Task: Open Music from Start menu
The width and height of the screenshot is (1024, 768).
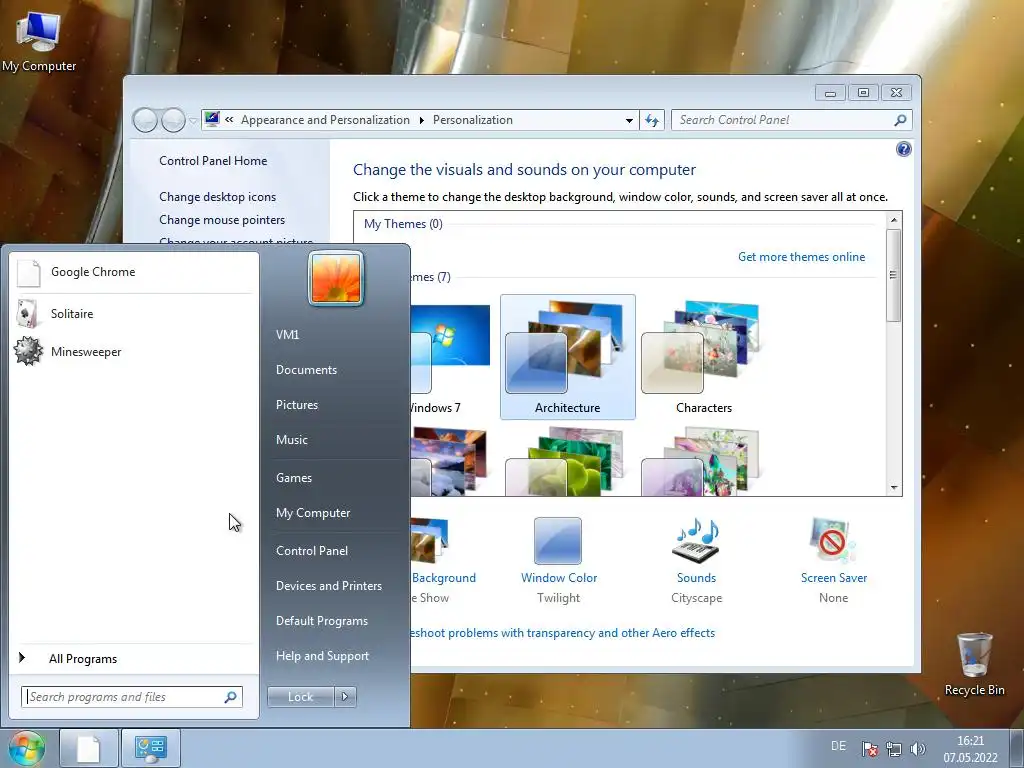Action: click(x=291, y=440)
